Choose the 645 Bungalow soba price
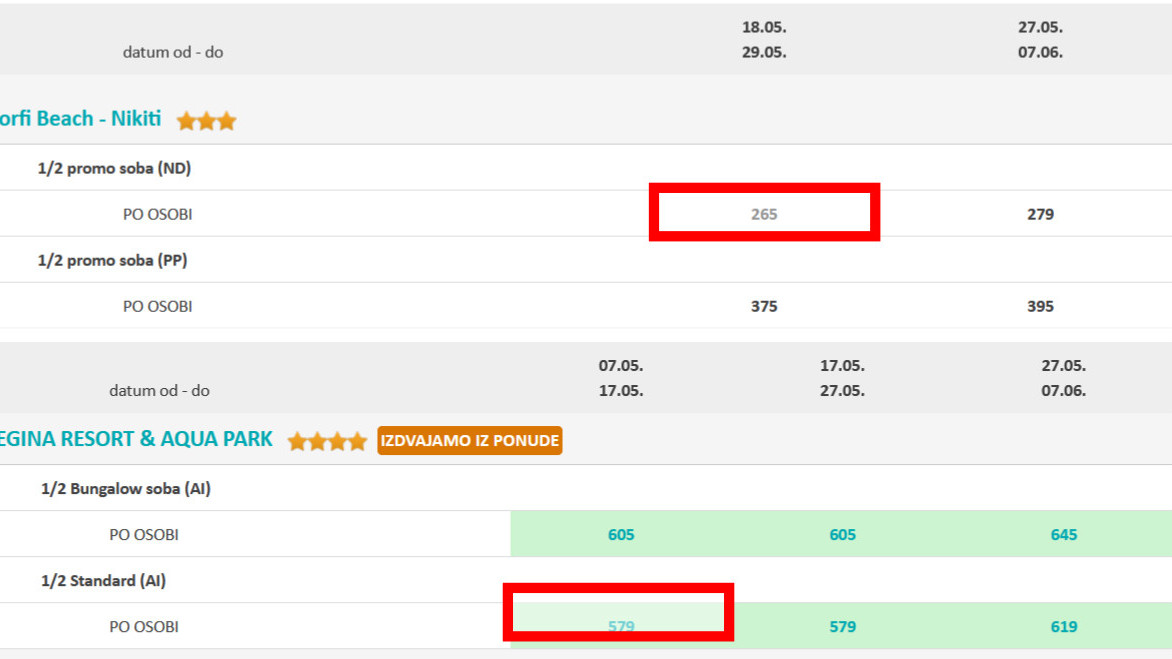 [x=1064, y=535]
